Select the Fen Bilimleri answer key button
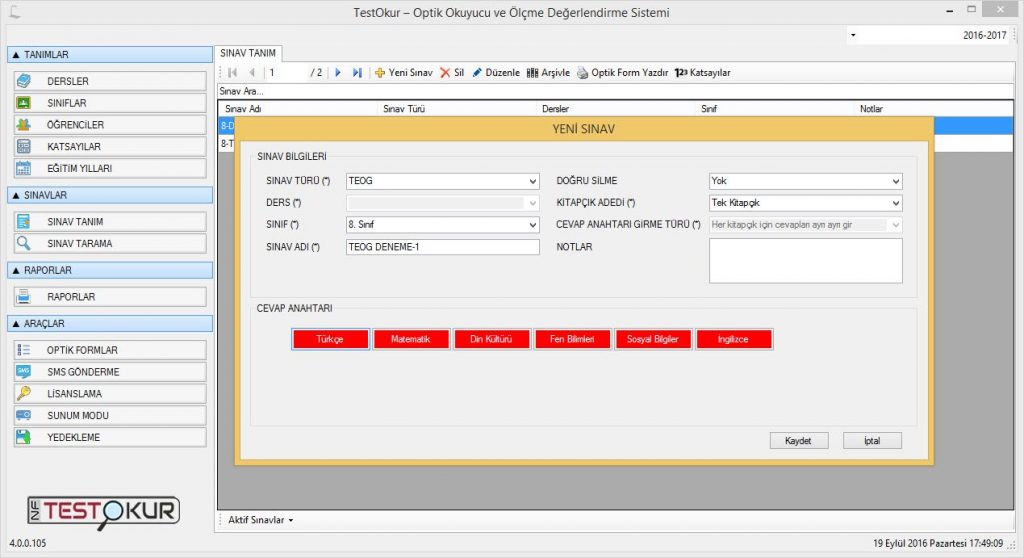 tap(572, 339)
